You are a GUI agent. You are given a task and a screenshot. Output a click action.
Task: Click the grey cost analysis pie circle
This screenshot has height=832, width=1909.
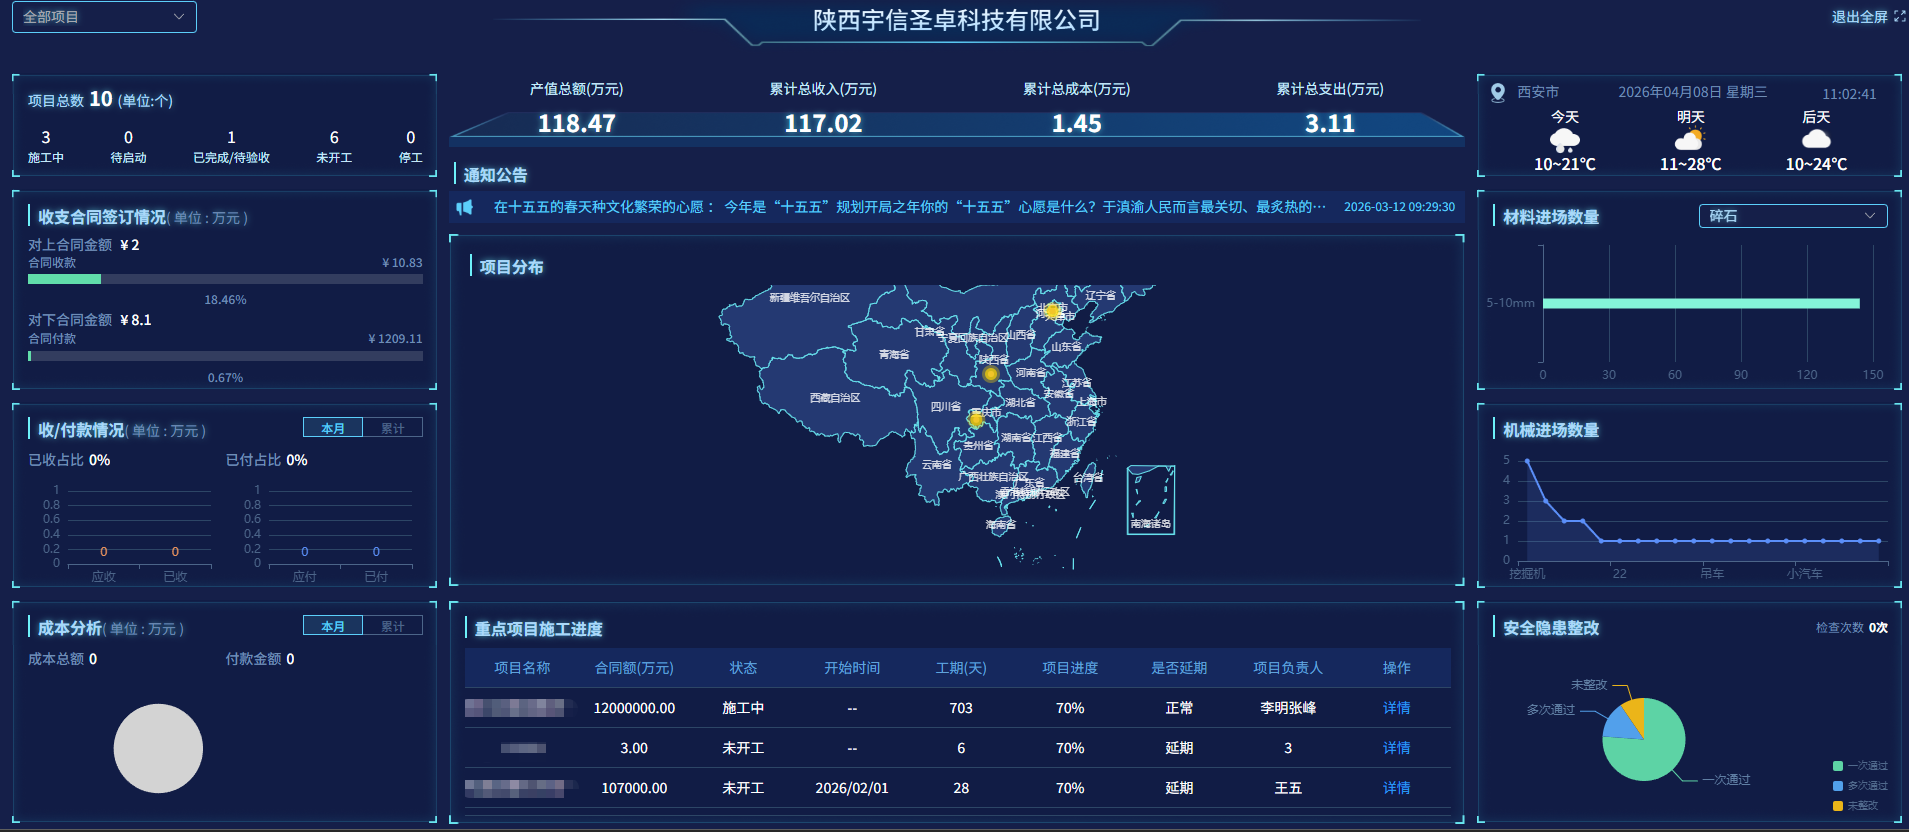click(x=158, y=748)
